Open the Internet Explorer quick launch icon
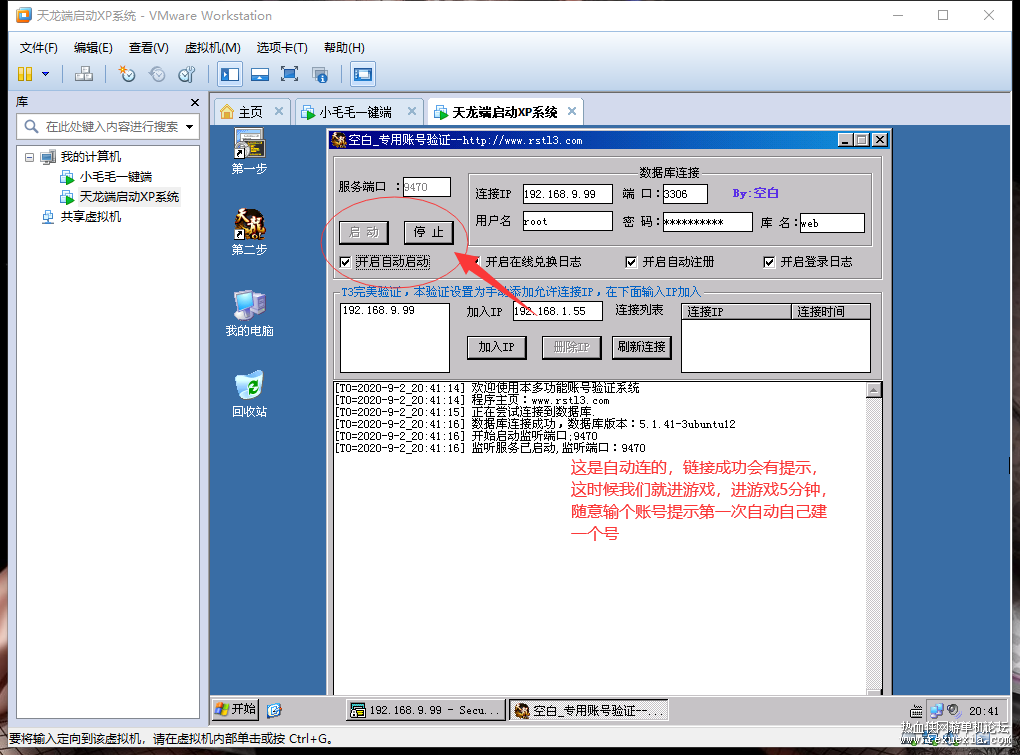The height and width of the screenshot is (755, 1020). [x=274, y=710]
